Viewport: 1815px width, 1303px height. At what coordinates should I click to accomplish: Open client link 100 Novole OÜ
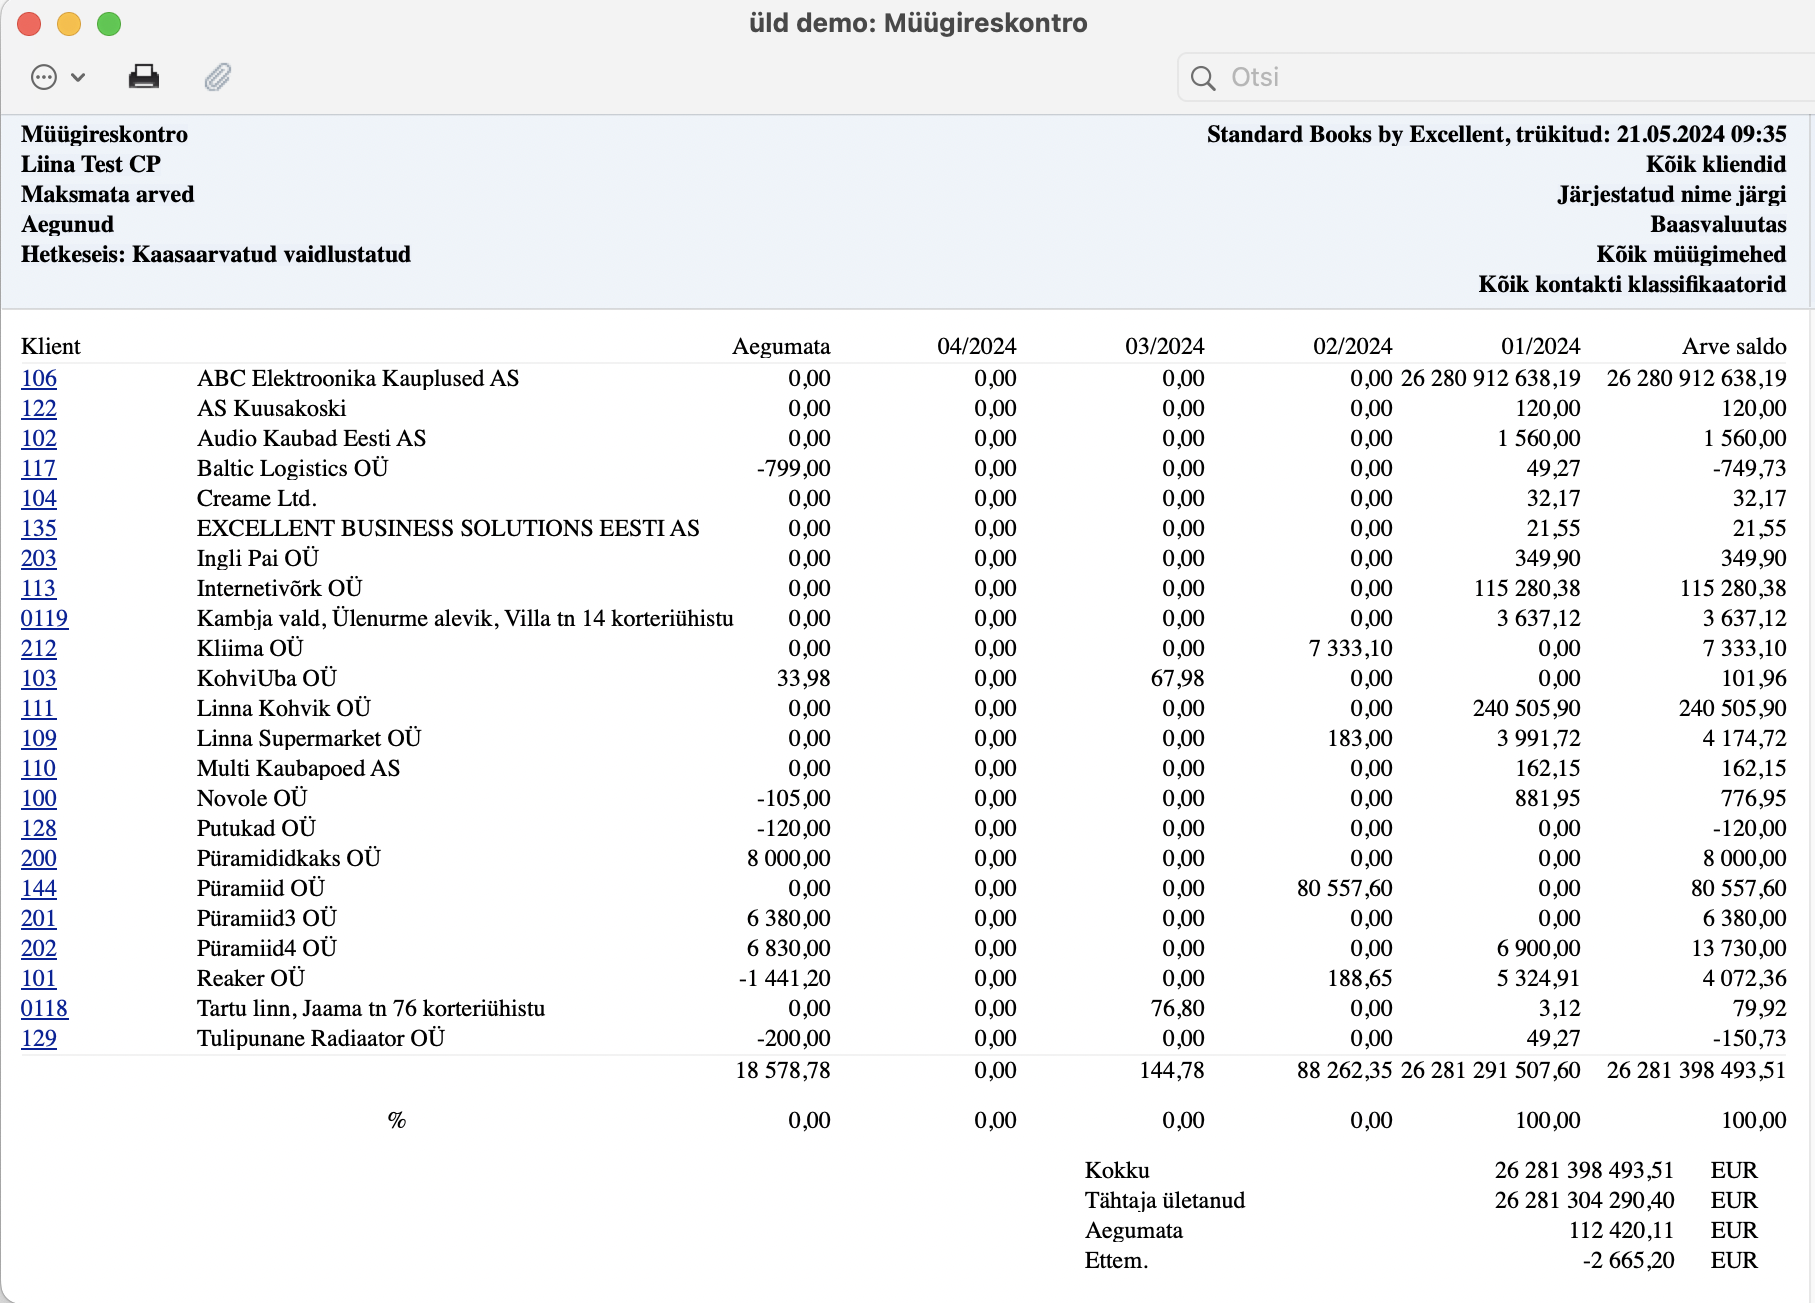click(x=39, y=798)
